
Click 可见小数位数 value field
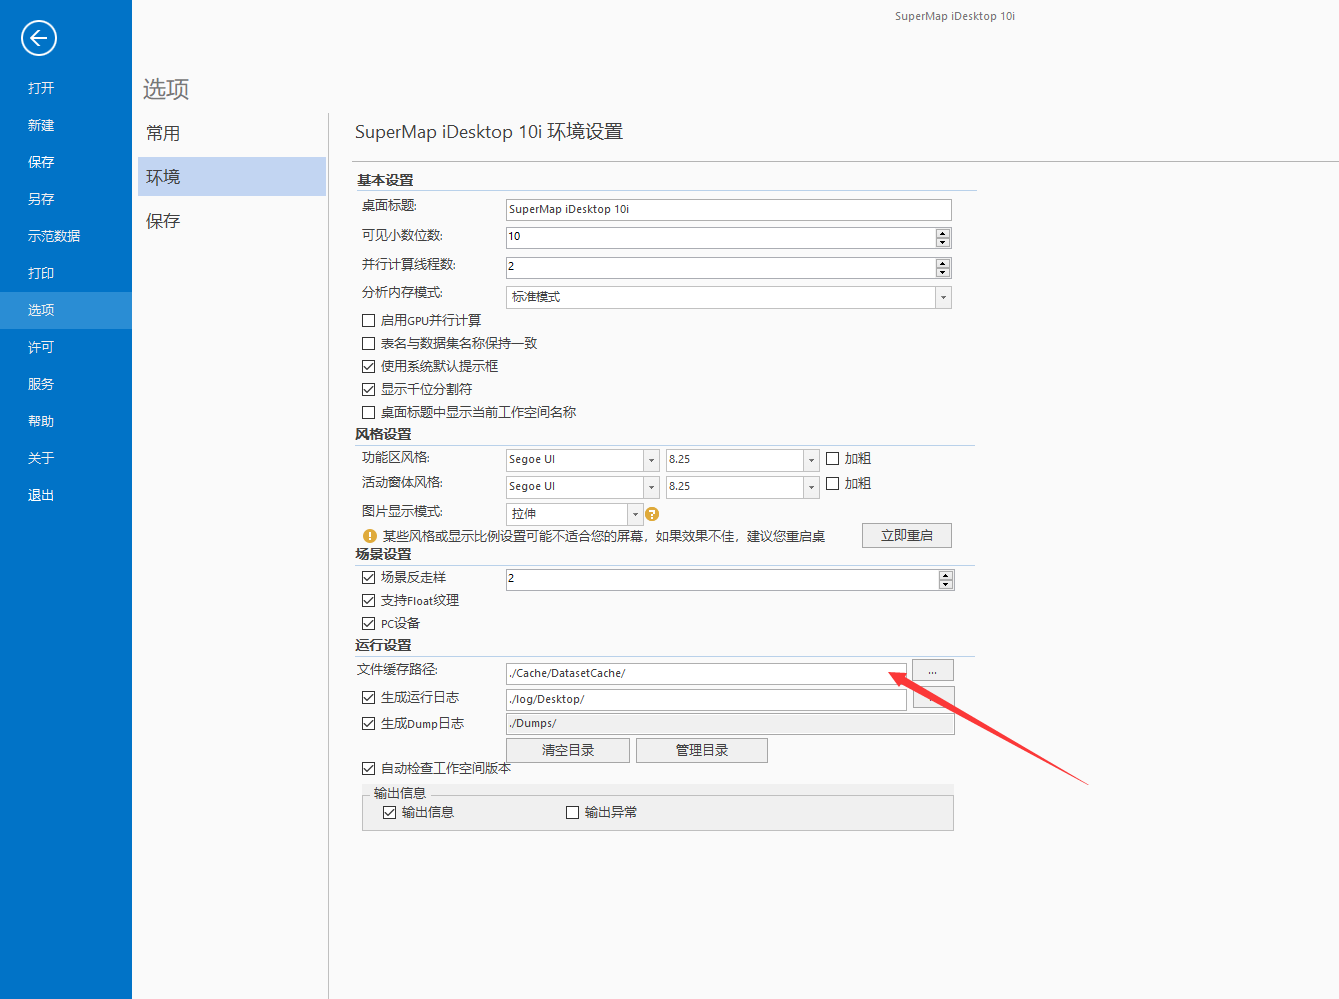pyautogui.click(x=721, y=238)
